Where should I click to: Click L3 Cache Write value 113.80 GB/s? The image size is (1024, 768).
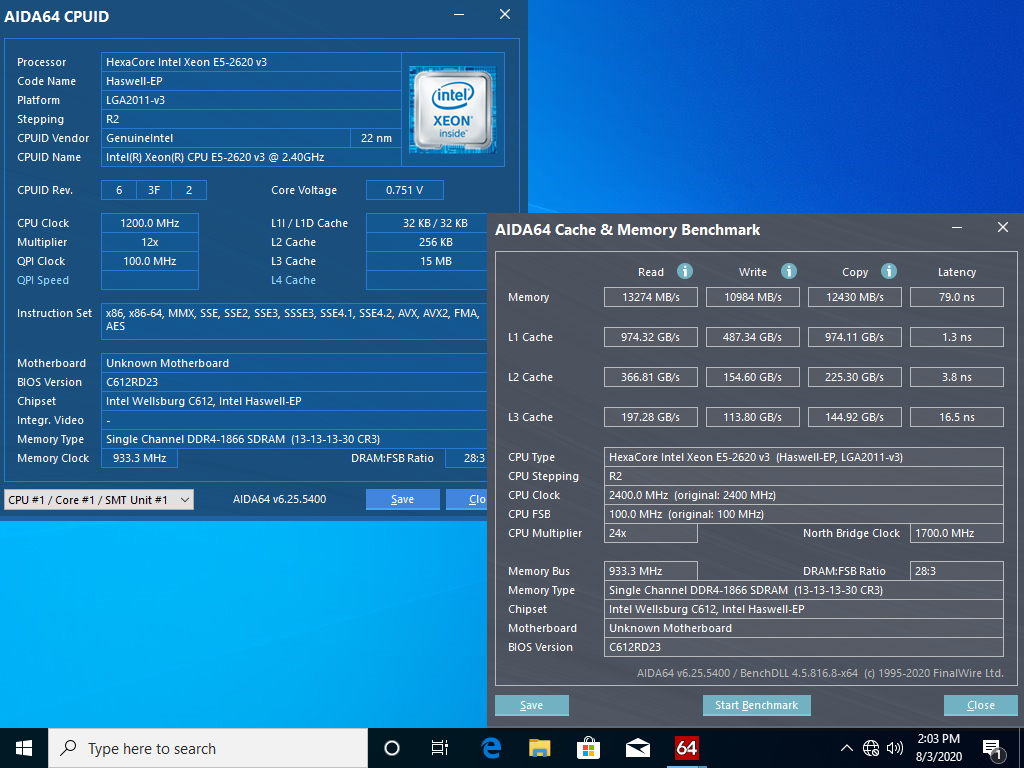(752, 417)
